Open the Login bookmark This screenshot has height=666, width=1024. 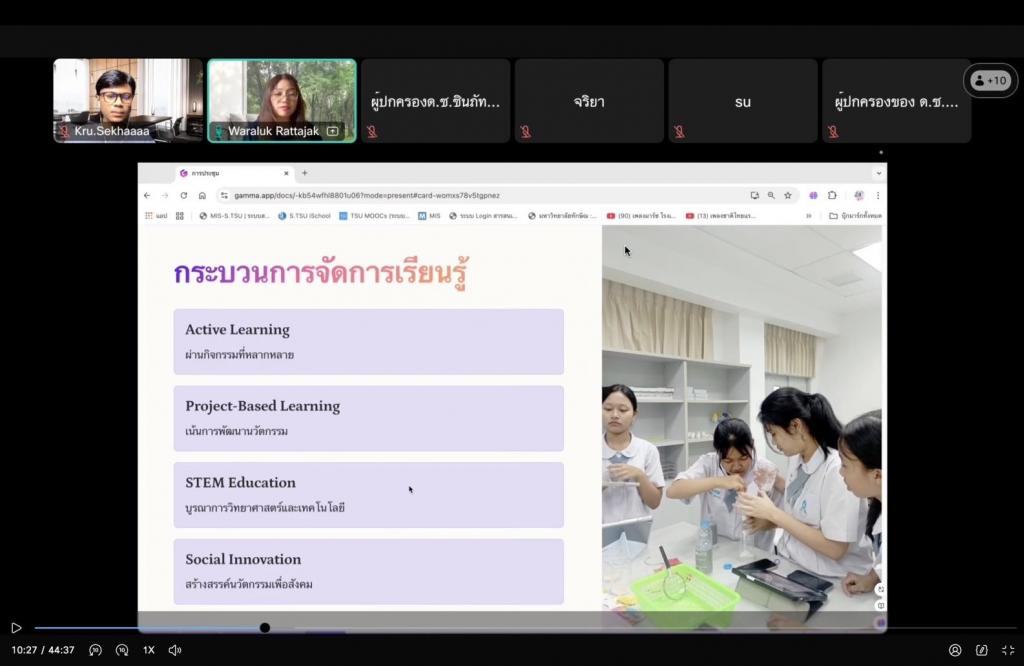point(483,215)
